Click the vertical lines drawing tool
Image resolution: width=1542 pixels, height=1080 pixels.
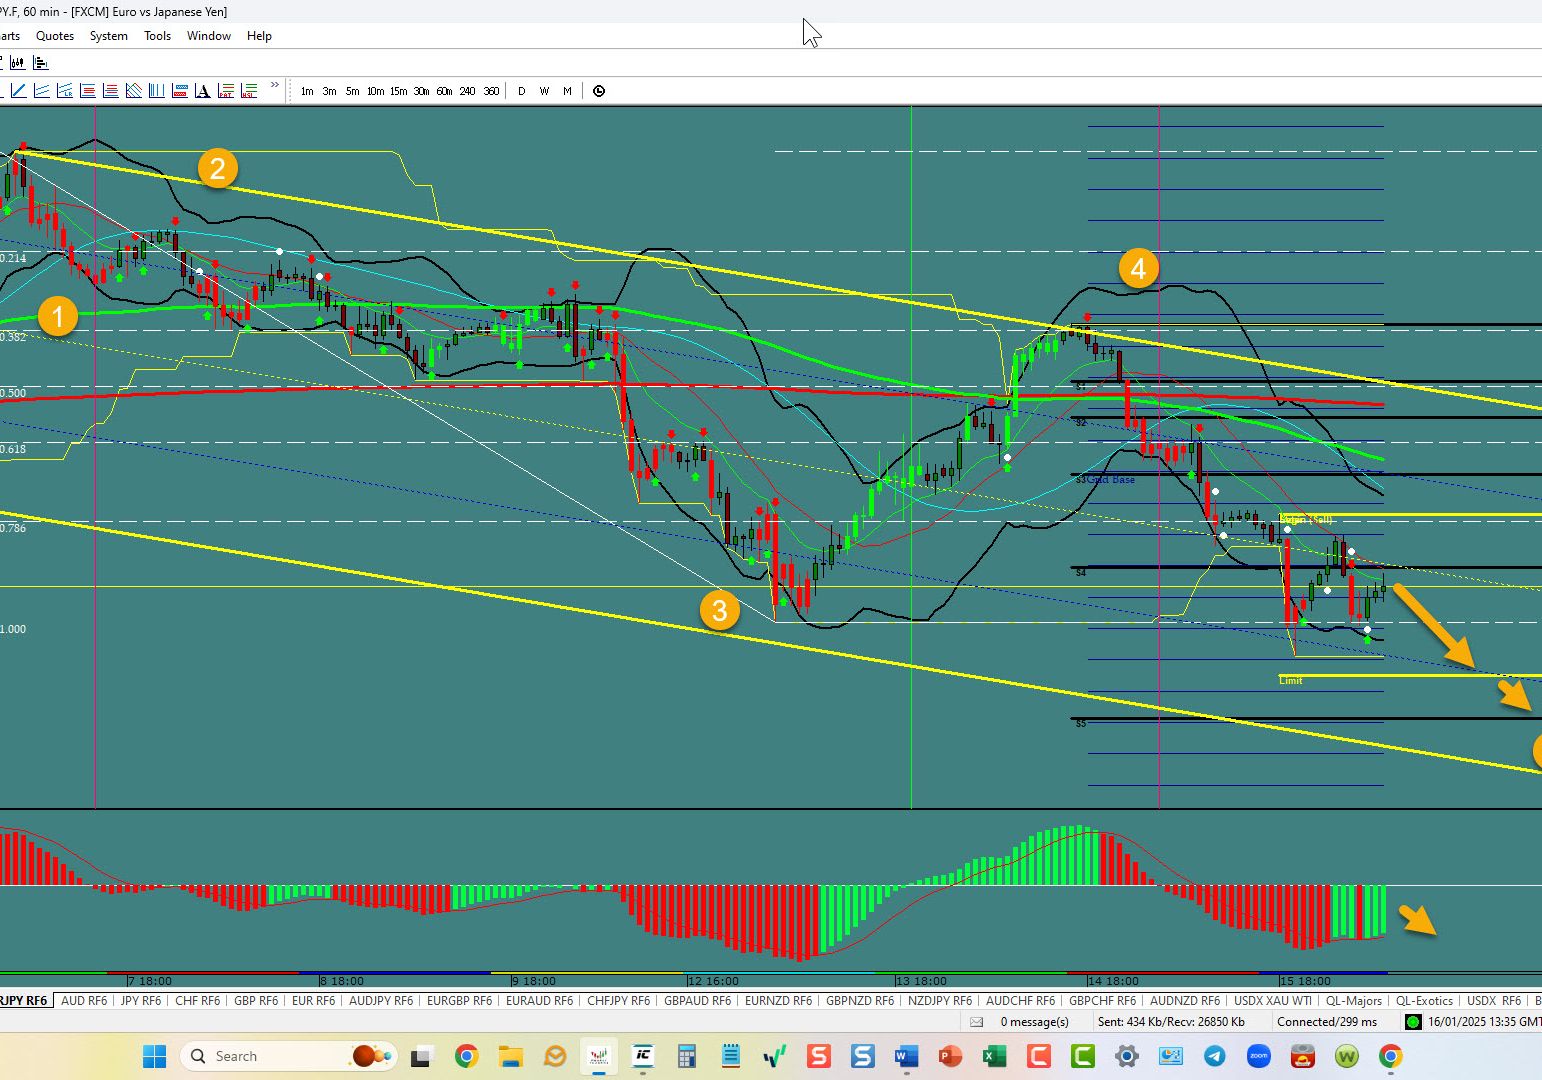pyautogui.click(x=156, y=90)
